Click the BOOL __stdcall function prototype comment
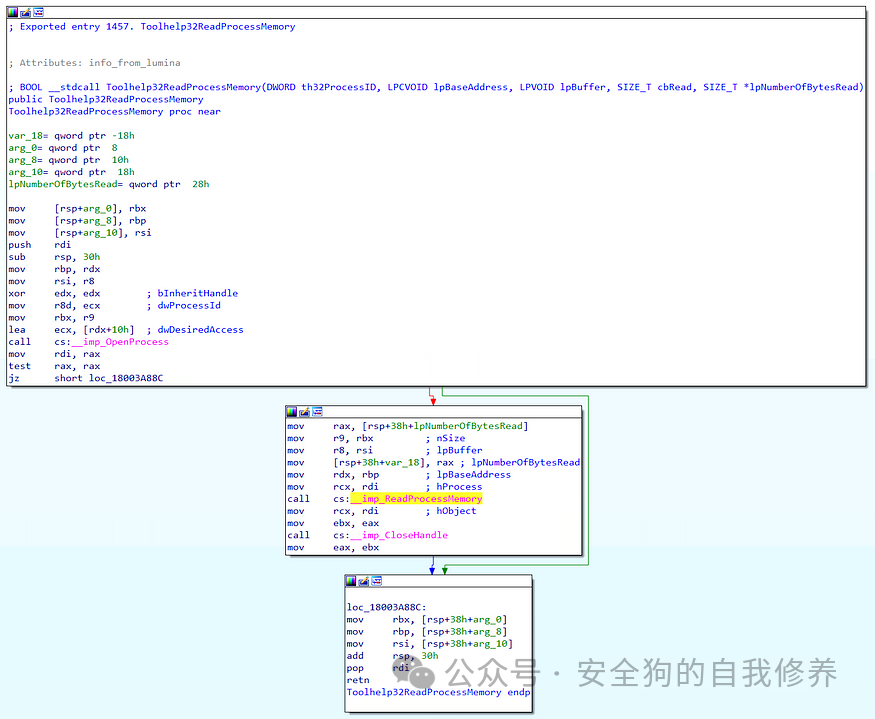 pos(436,87)
